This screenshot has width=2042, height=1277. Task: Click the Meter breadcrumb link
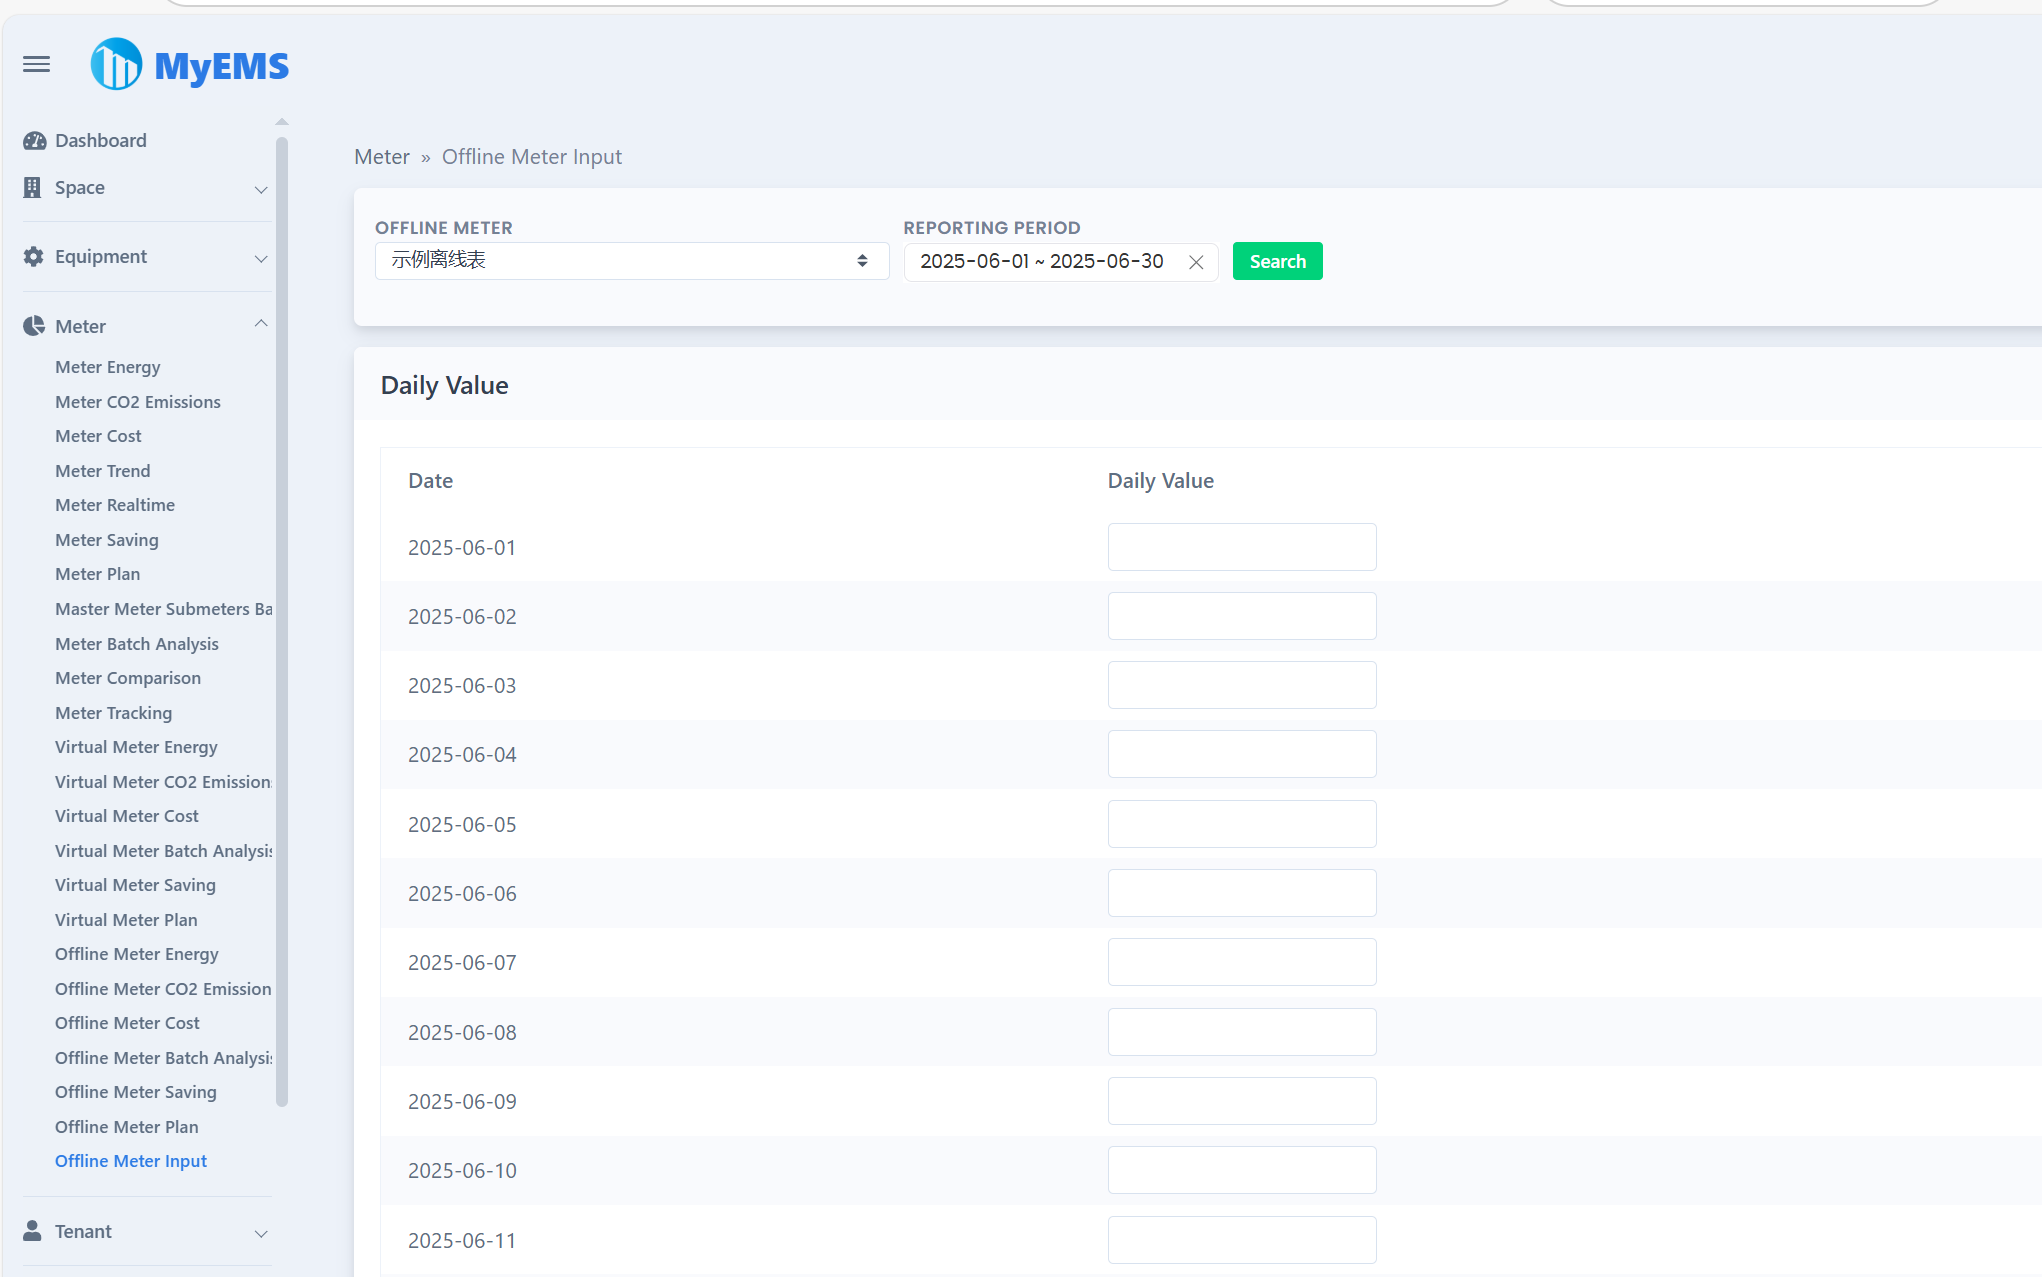(382, 157)
